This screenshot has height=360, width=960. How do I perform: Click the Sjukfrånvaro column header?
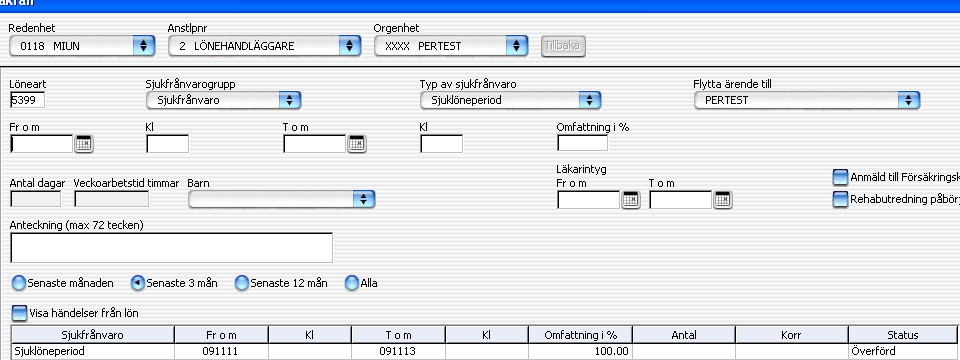coord(93,335)
